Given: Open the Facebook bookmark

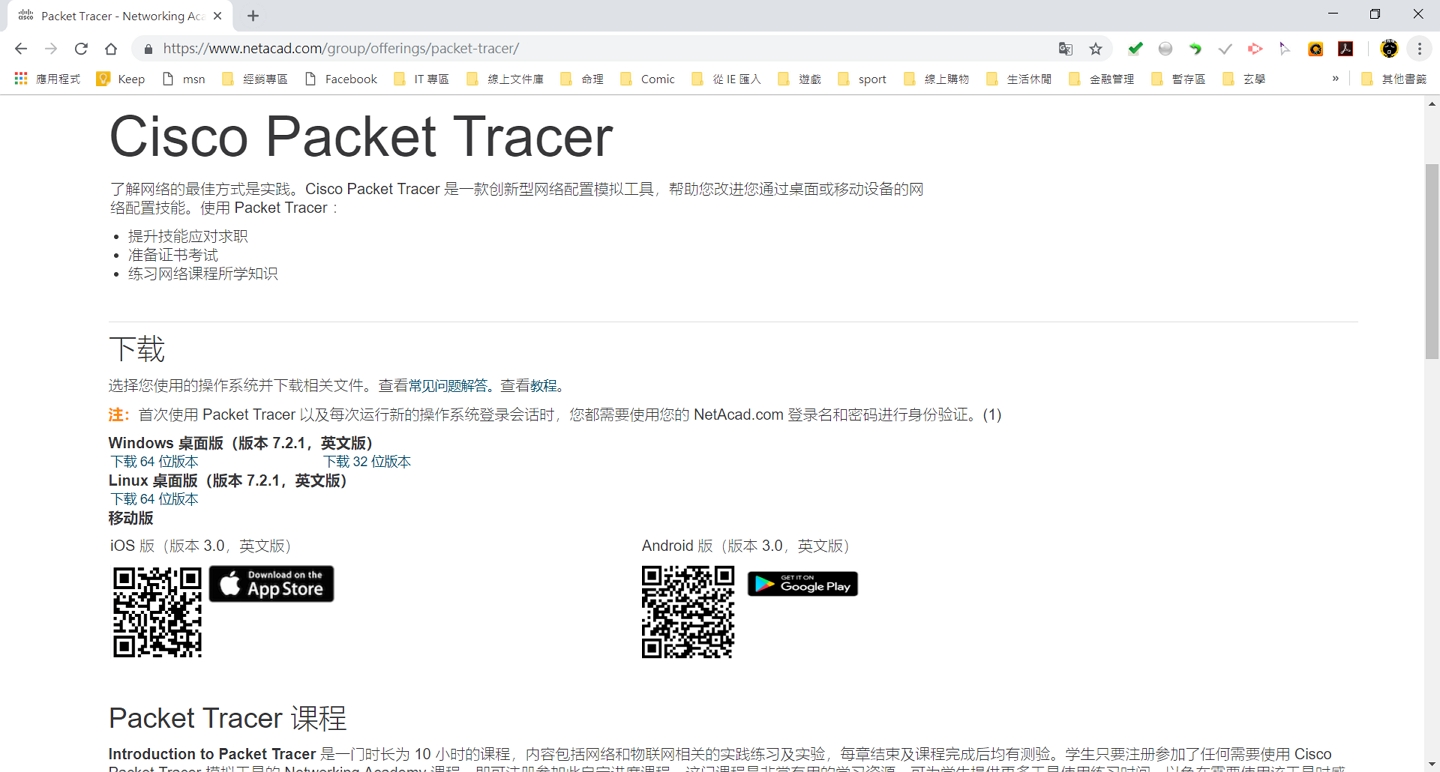Looking at the screenshot, I should [x=340, y=79].
